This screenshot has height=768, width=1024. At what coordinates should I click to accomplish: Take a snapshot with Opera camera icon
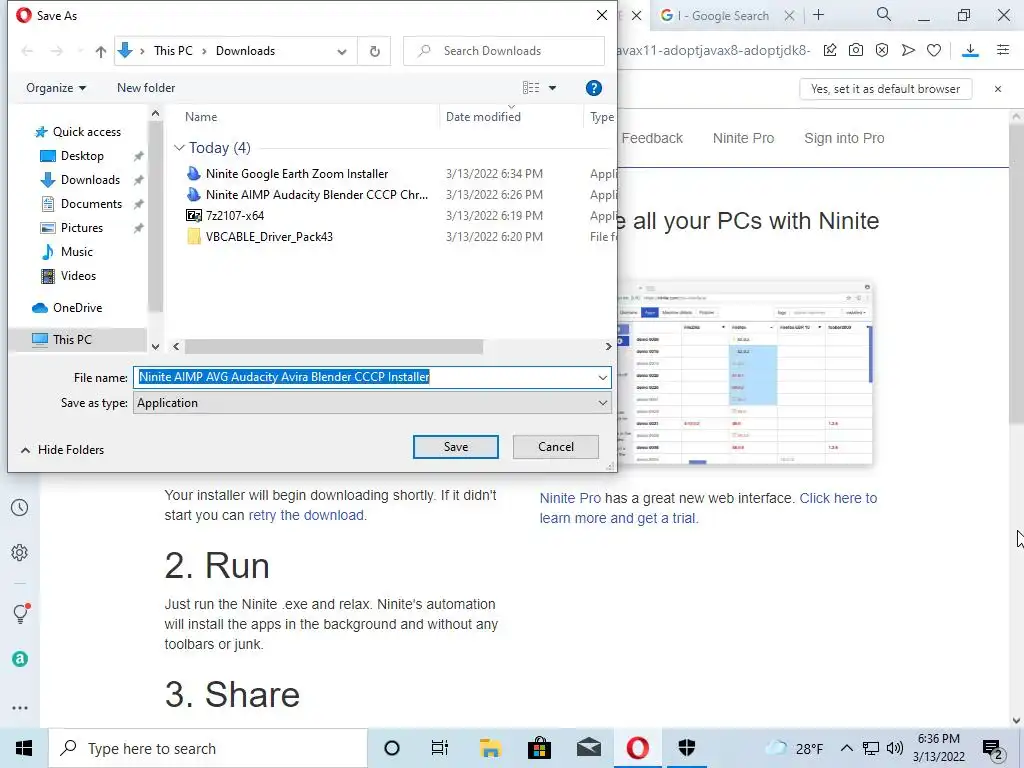coord(856,50)
